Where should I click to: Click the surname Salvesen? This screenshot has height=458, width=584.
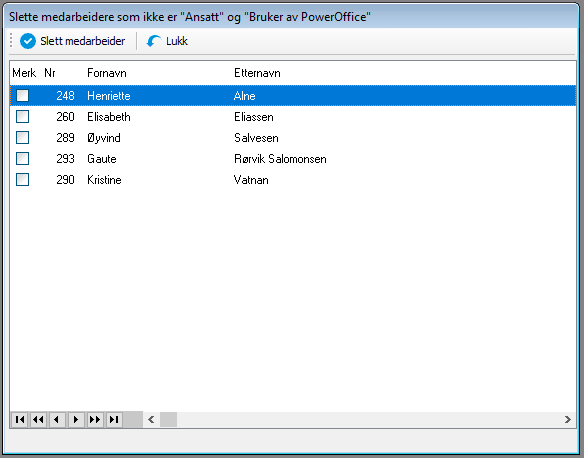coord(256,138)
